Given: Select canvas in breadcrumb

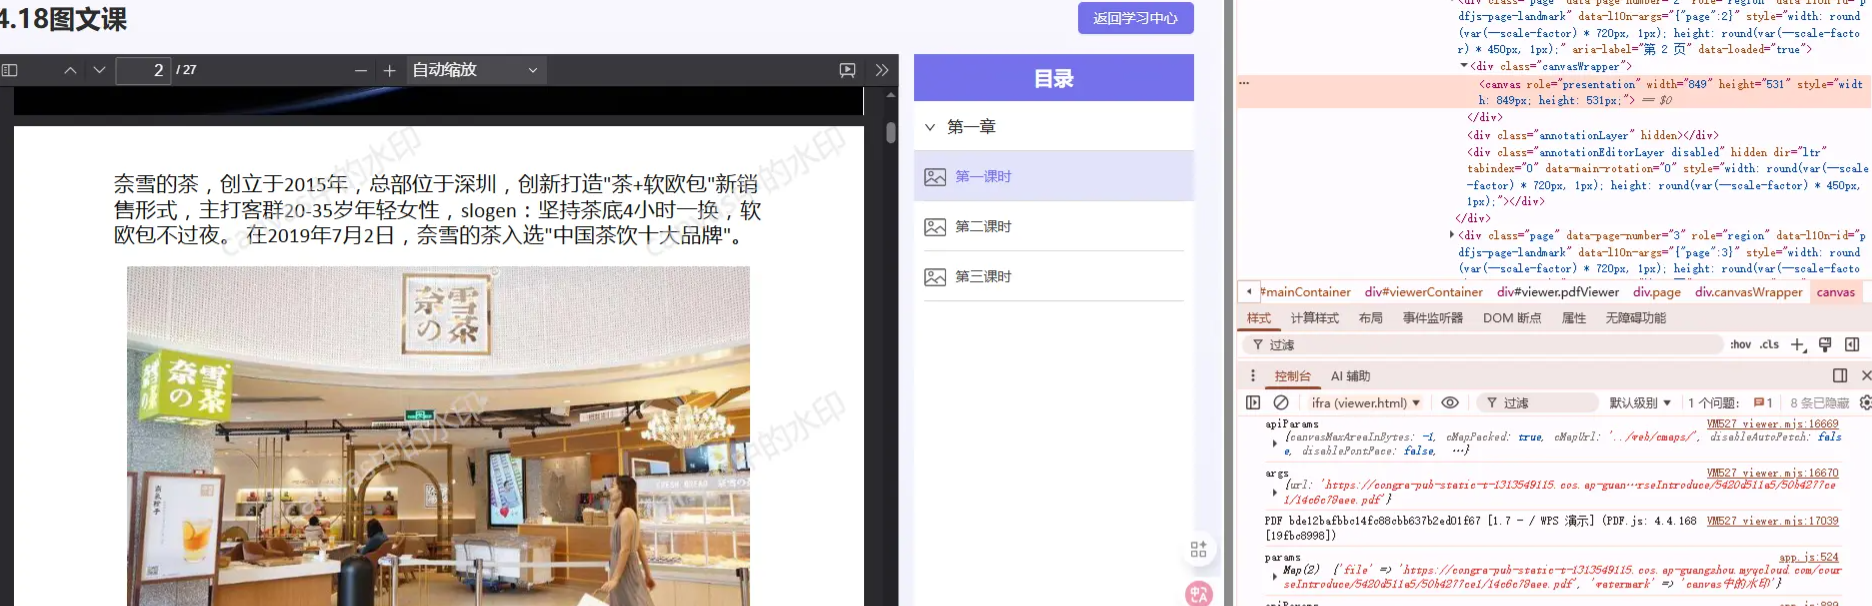Looking at the screenshot, I should (x=1836, y=292).
